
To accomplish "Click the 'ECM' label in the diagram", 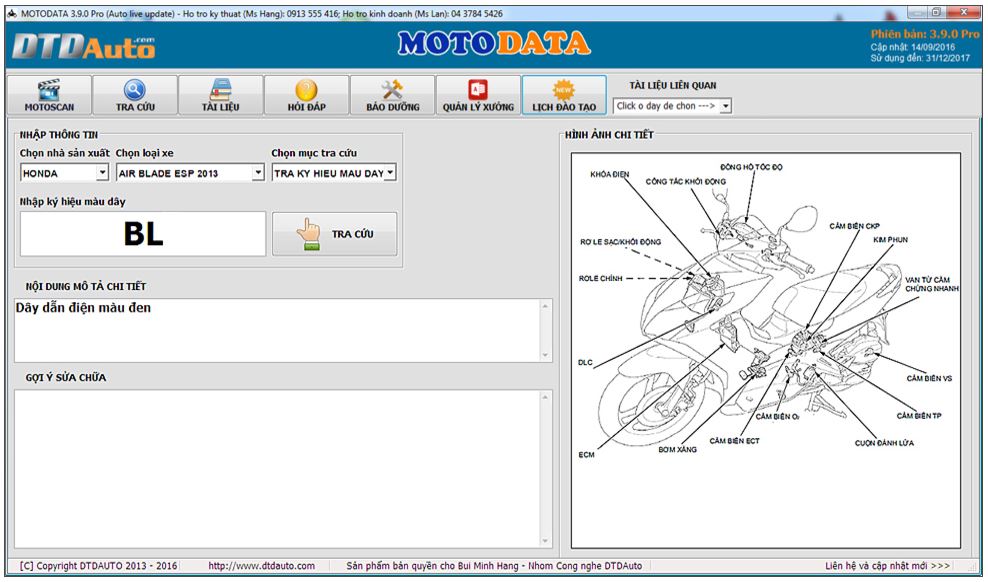I will tap(586, 455).
